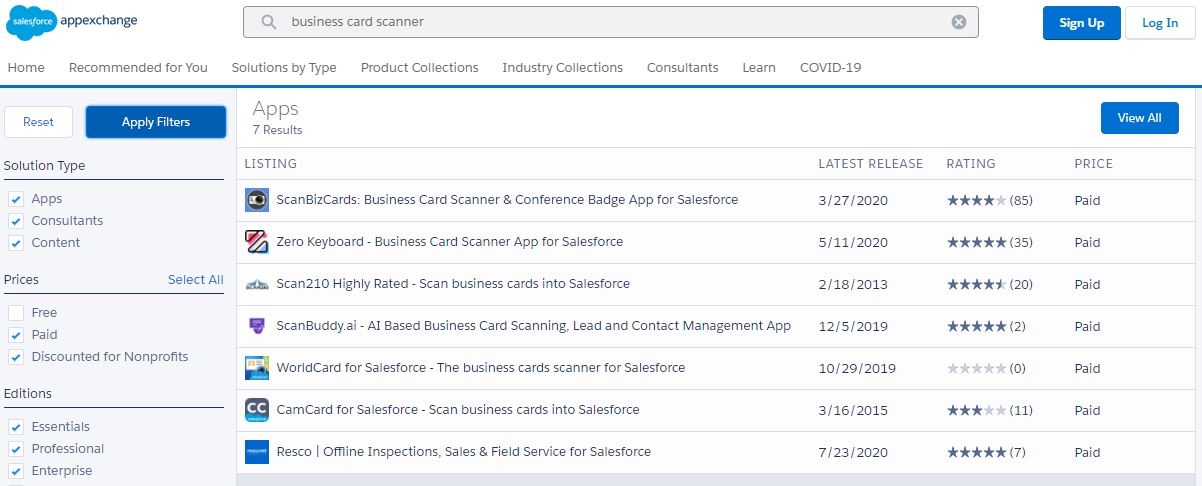
Task: Click the PRICE column header
Action: click(1093, 164)
